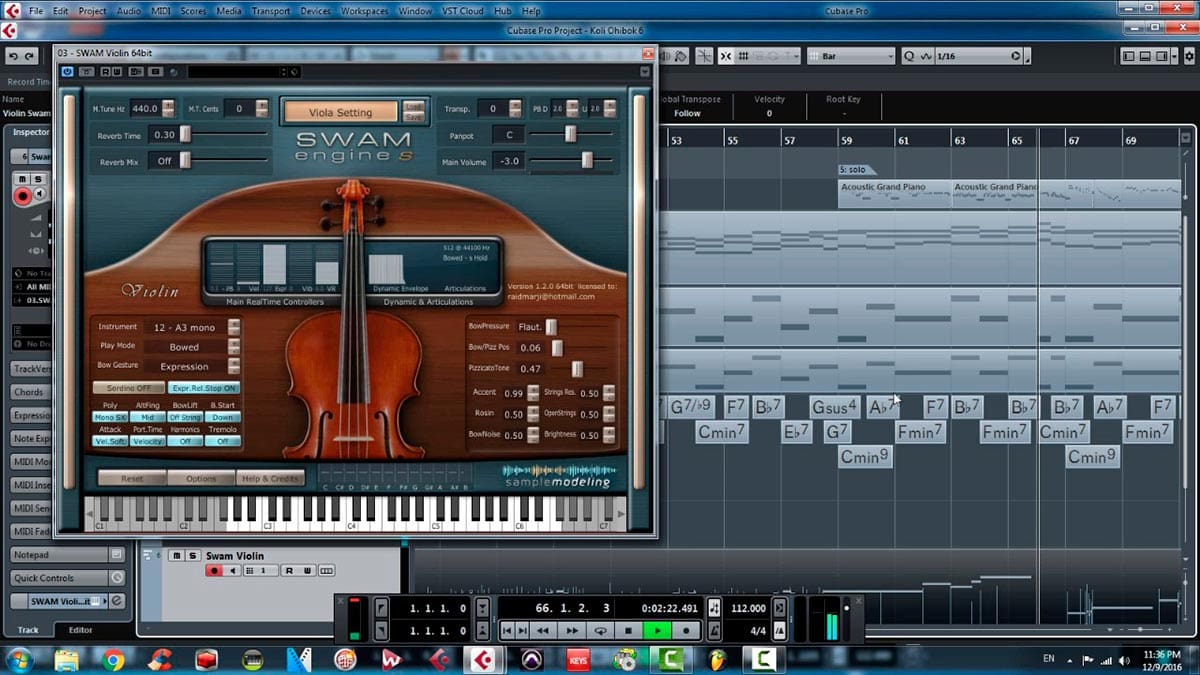Toggle the transport Cycle loop button

point(600,630)
